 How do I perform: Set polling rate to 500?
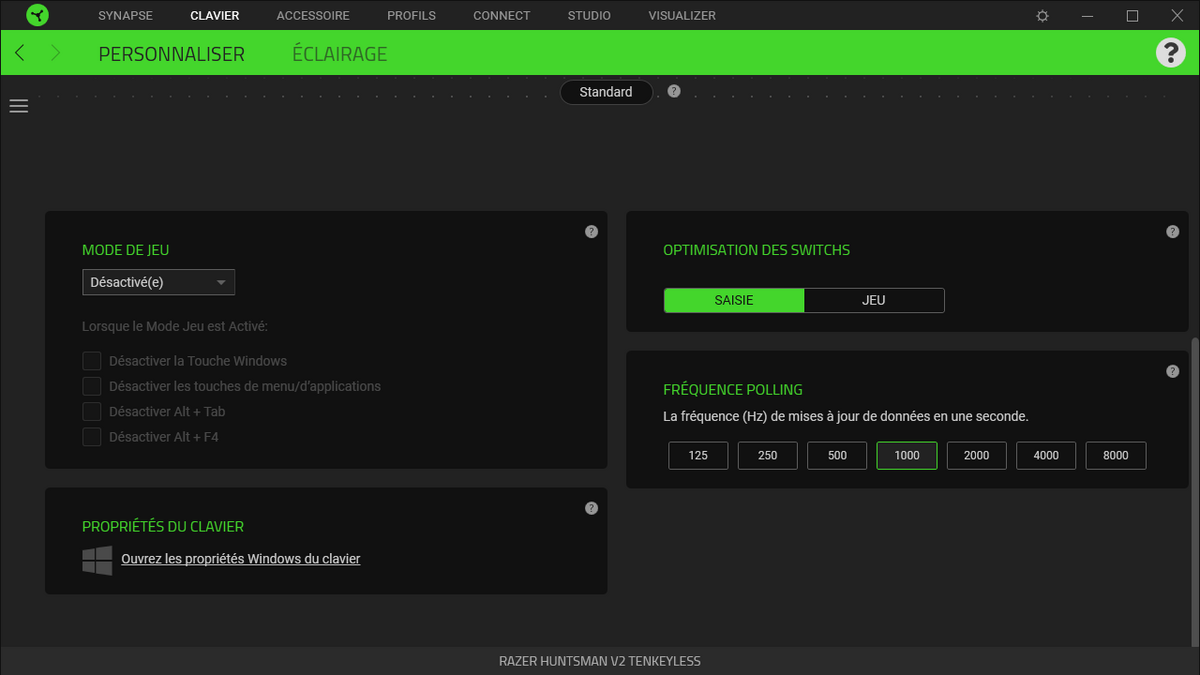point(837,456)
